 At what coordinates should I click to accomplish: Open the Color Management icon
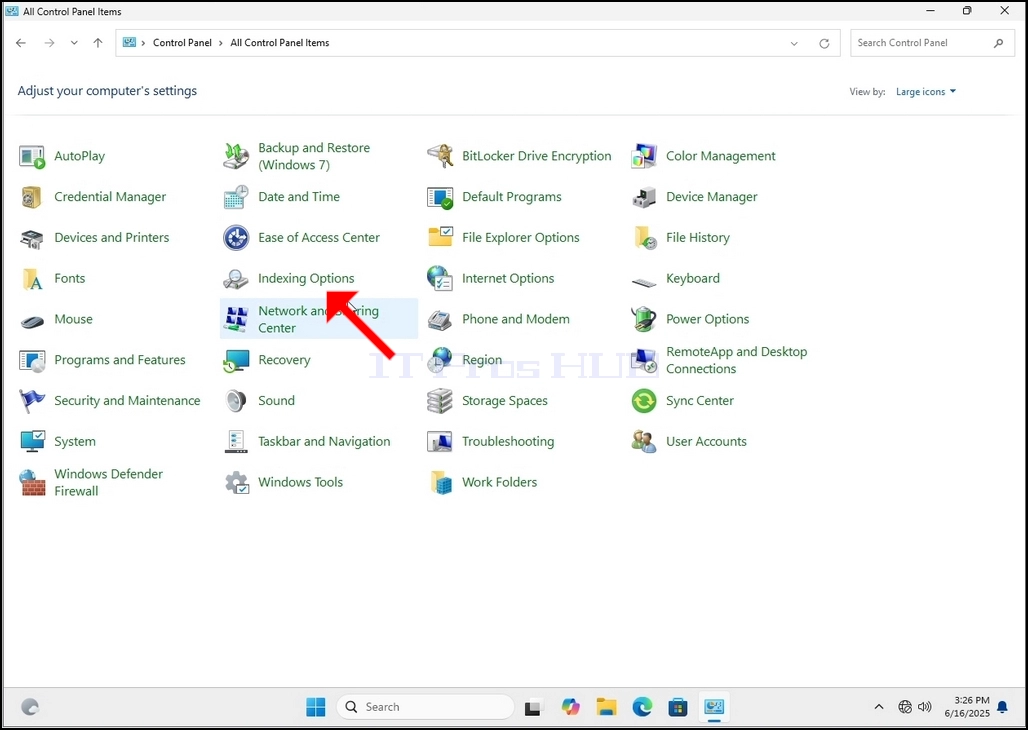[644, 157]
